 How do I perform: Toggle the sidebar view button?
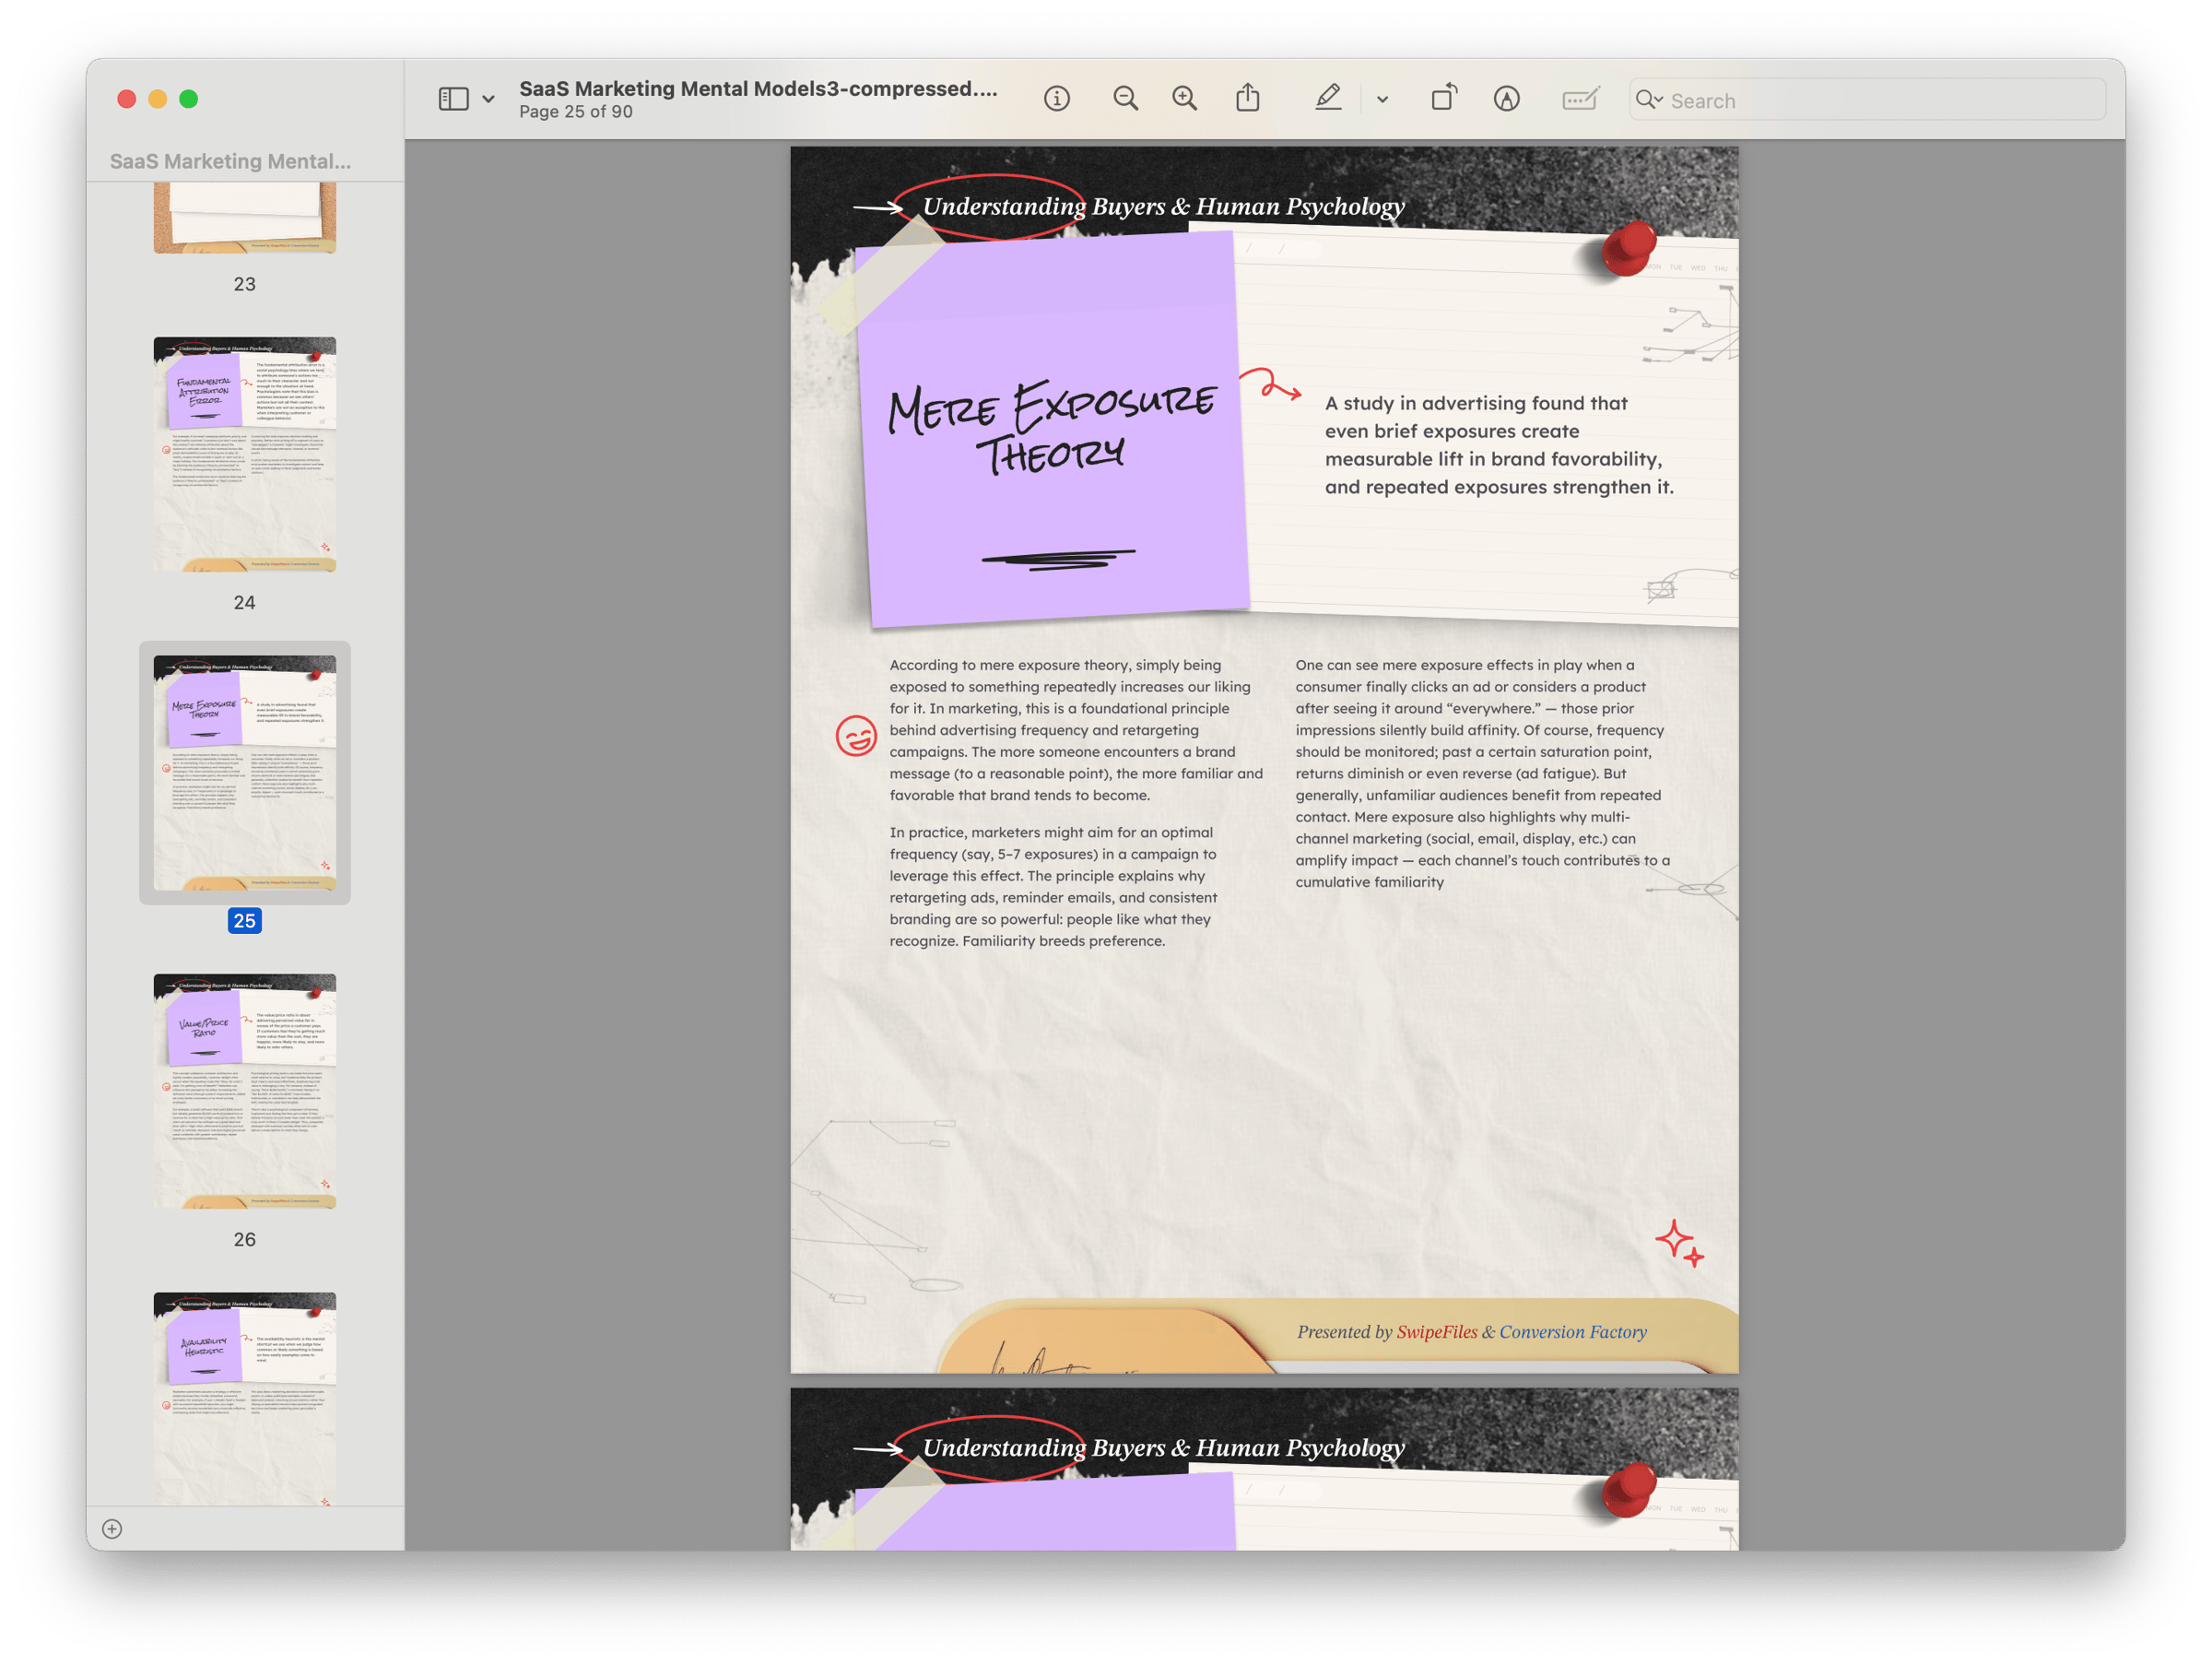(453, 98)
